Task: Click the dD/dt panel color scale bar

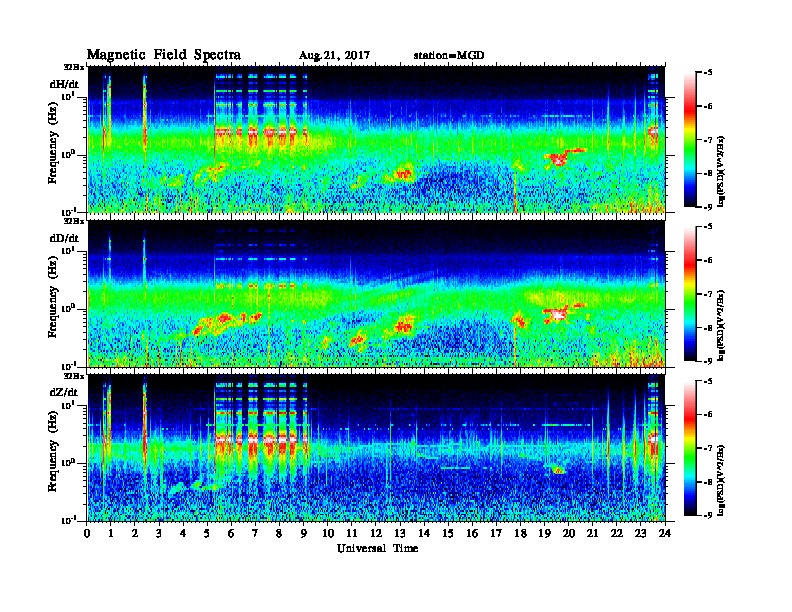Action: [x=690, y=294]
